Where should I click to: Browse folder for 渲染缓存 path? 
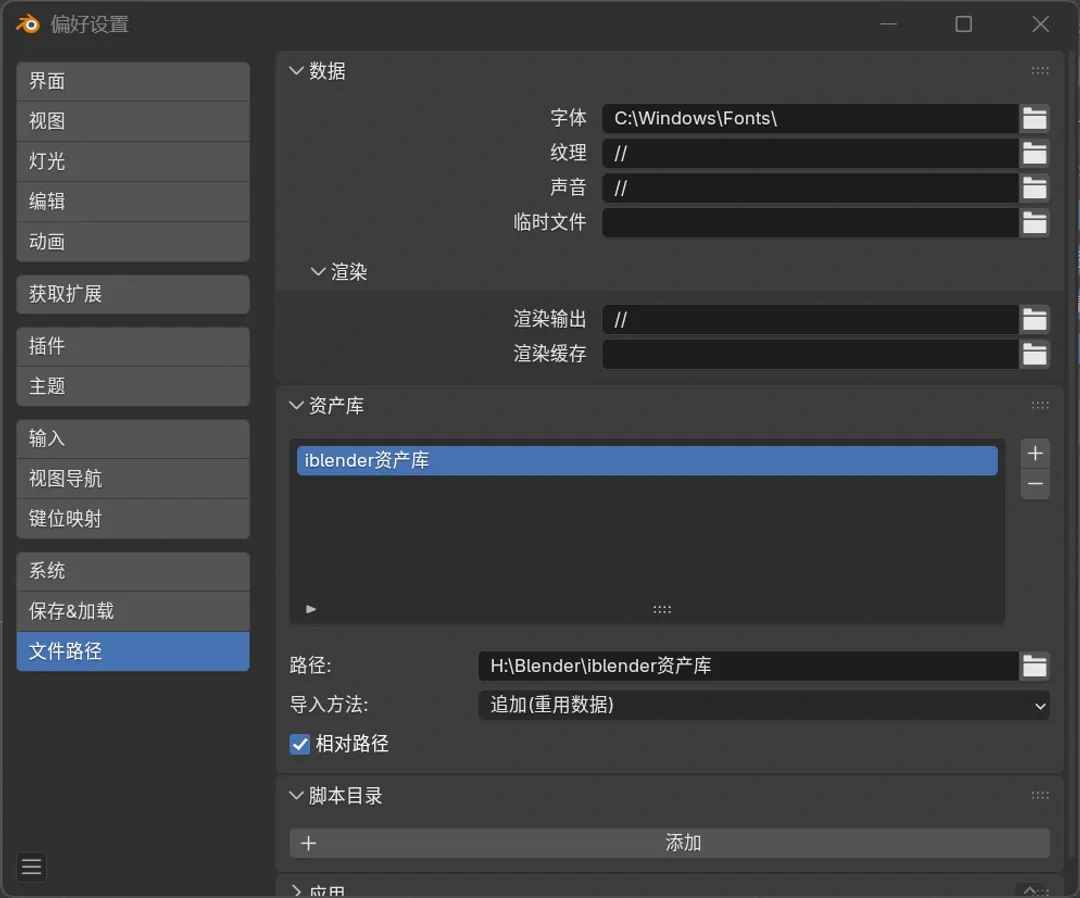pyautogui.click(x=1034, y=354)
